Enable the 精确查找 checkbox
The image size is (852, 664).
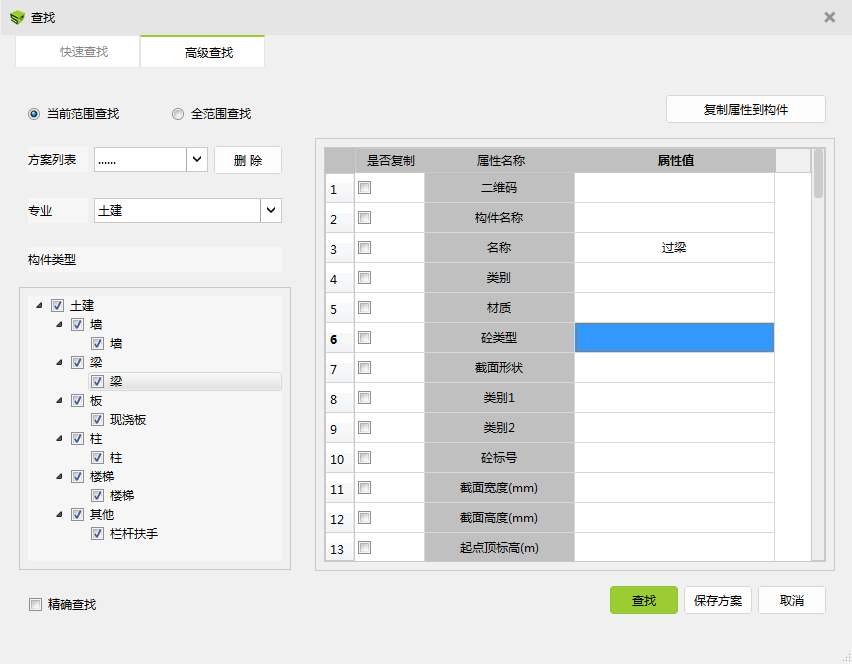(35, 604)
